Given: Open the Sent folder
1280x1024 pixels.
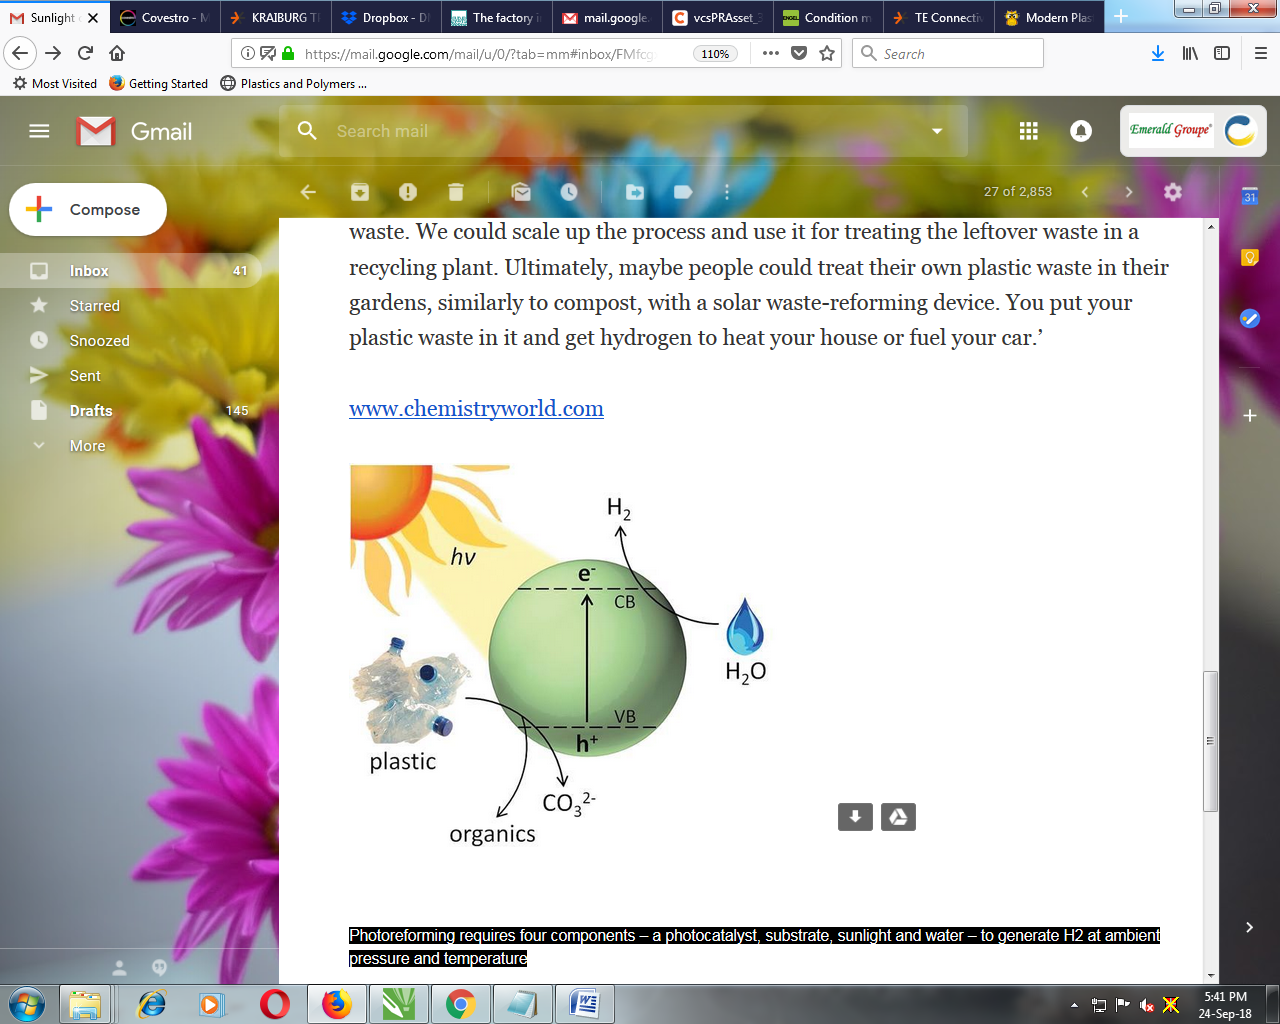Looking at the screenshot, I should pyautogui.click(x=85, y=376).
